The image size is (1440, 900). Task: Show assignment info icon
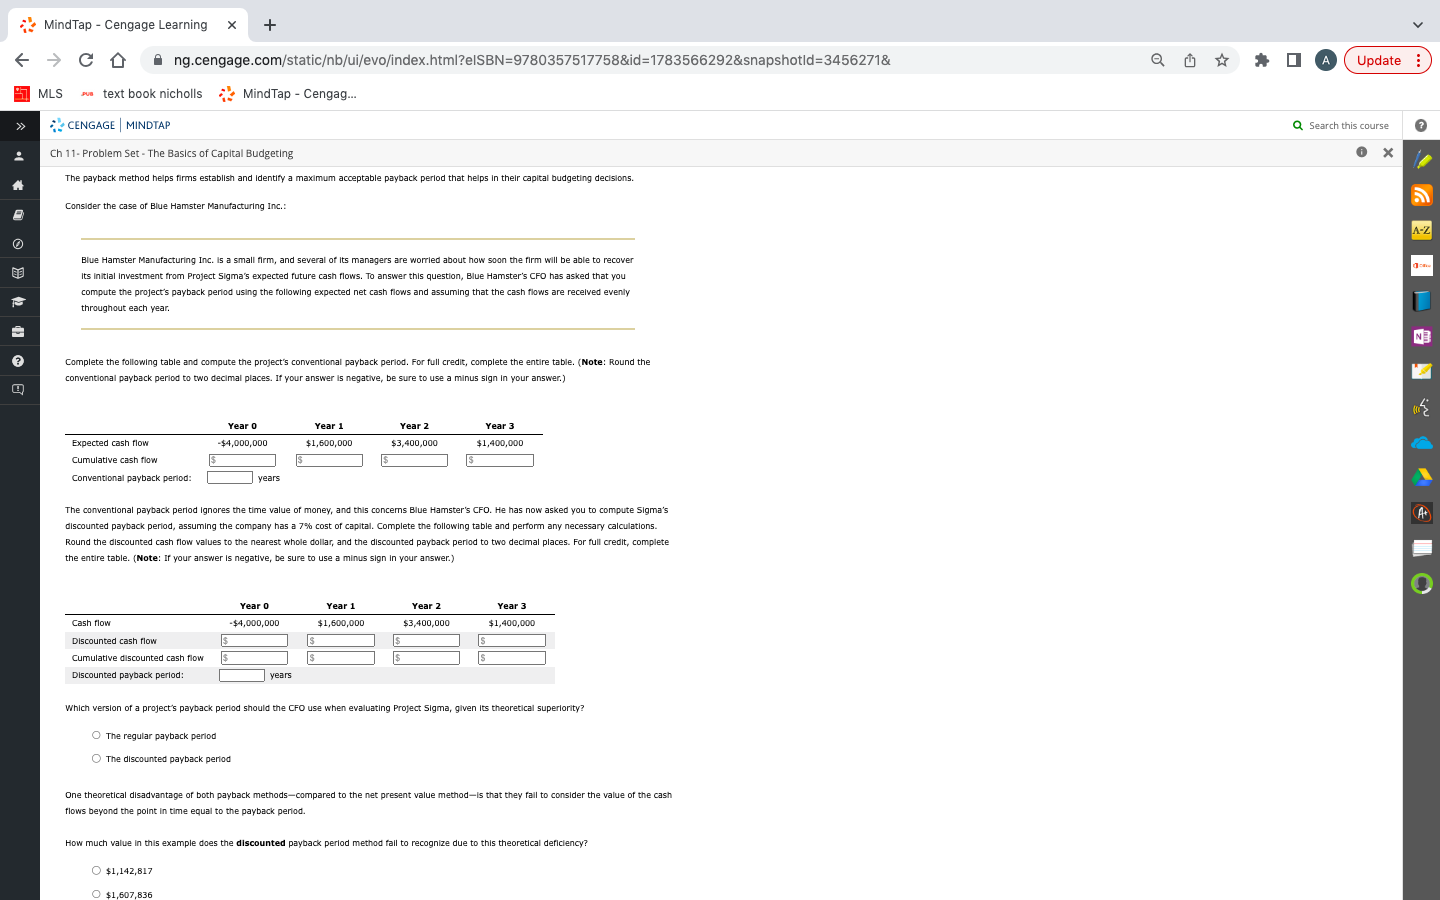(x=1361, y=152)
